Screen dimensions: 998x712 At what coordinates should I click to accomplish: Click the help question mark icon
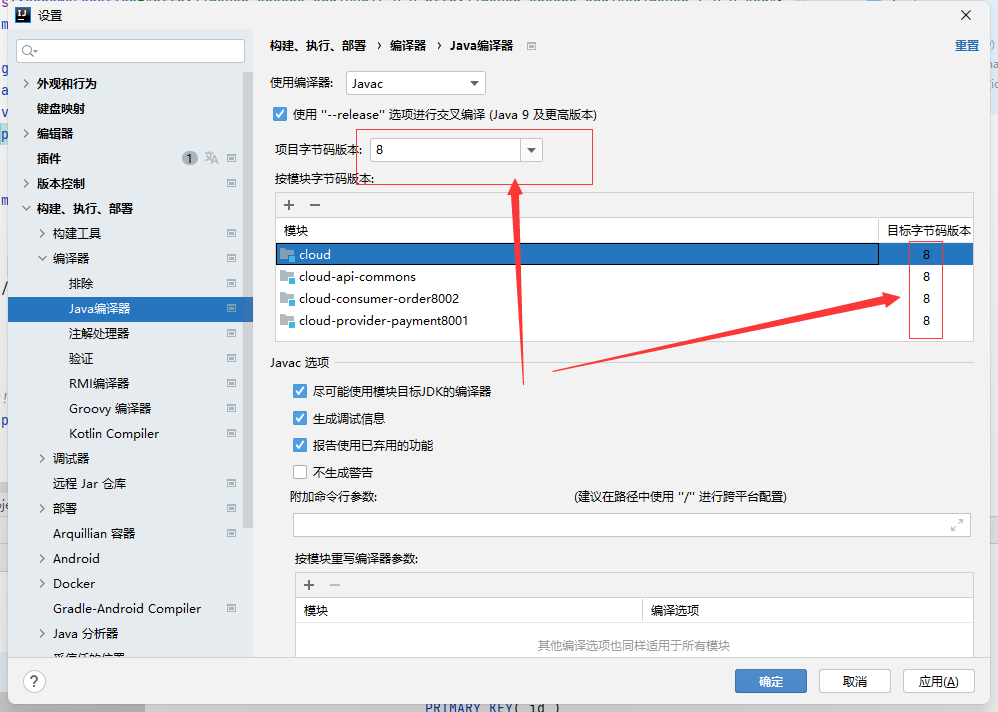35,681
